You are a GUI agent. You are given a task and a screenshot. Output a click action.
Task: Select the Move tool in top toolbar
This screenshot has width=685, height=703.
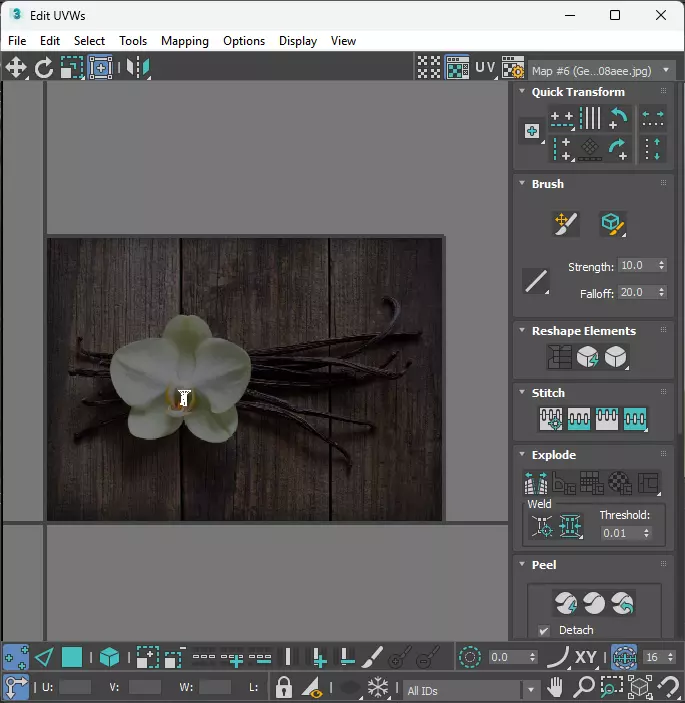point(16,68)
